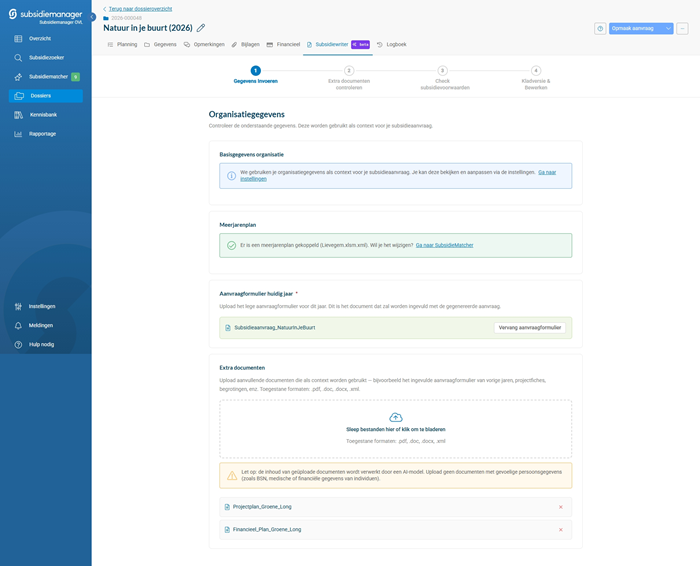Image resolution: width=700 pixels, height=566 pixels.
Task: Open Instellingen in the sidebar
Action: (x=46, y=306)
